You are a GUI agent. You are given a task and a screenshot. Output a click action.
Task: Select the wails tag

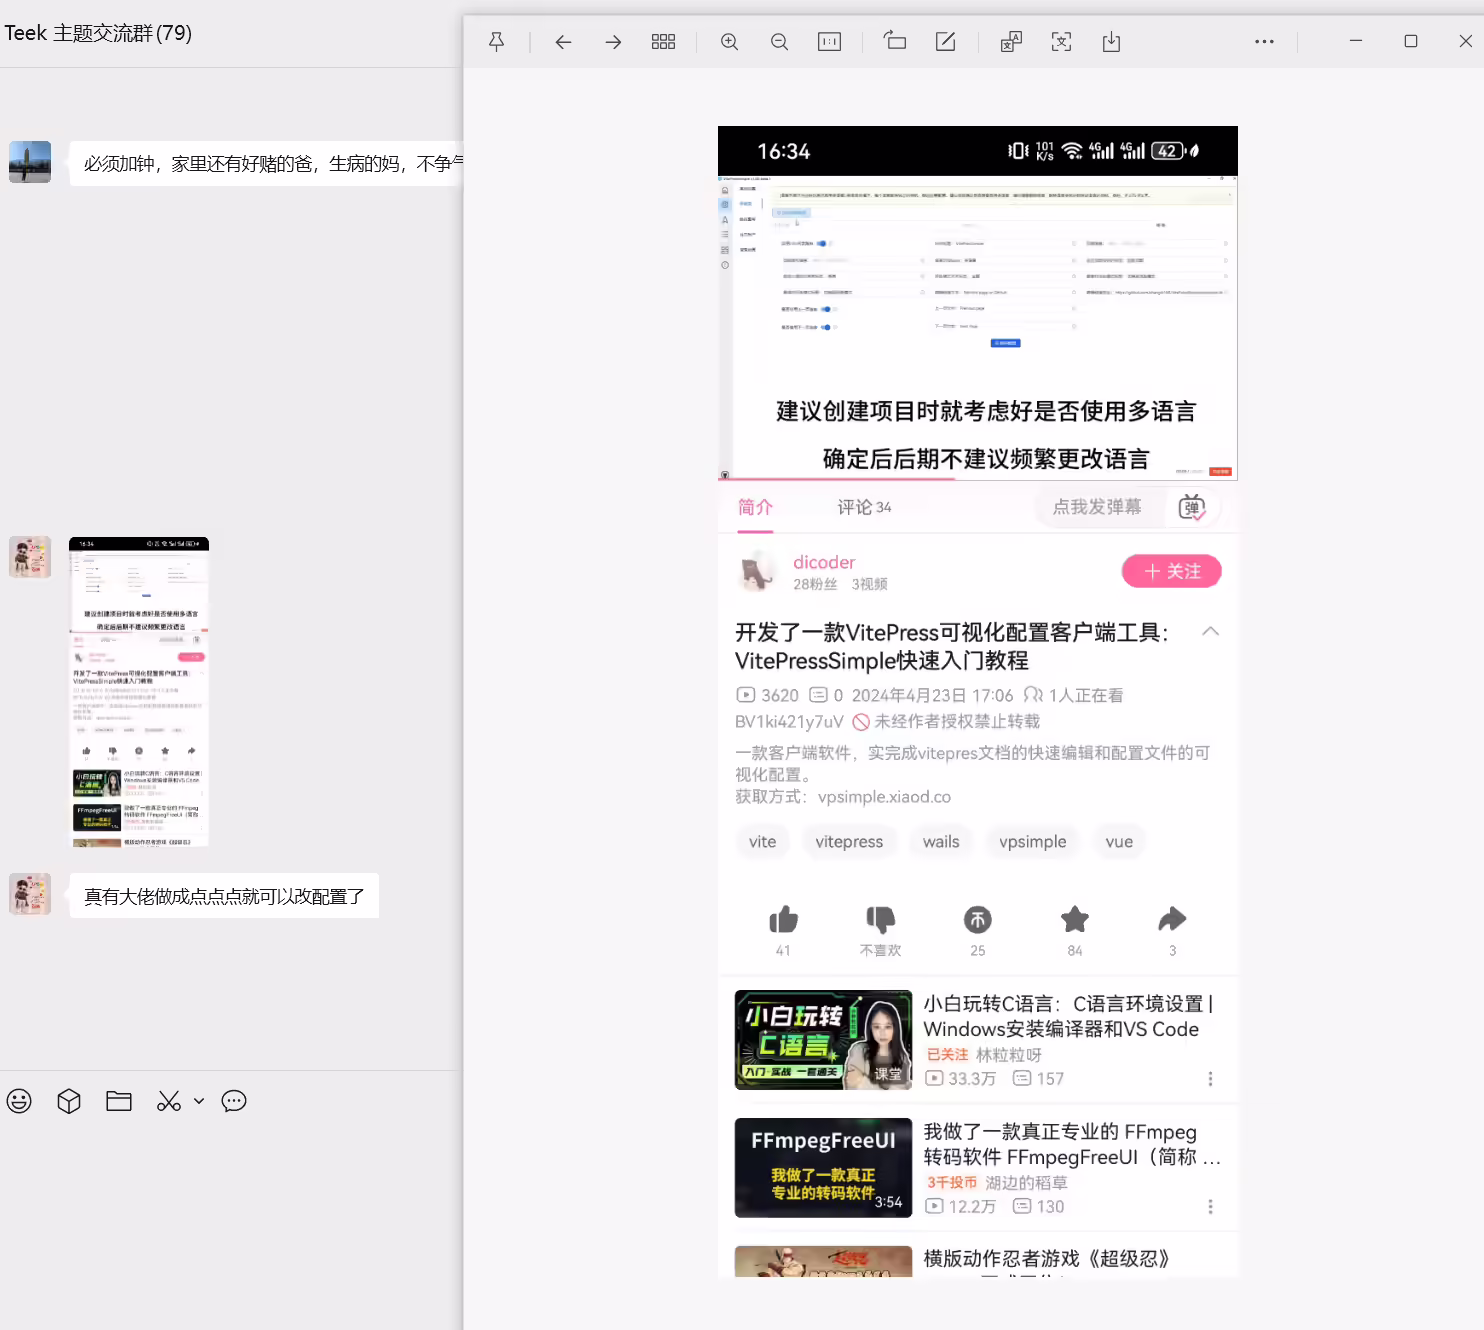coord(941,842)
